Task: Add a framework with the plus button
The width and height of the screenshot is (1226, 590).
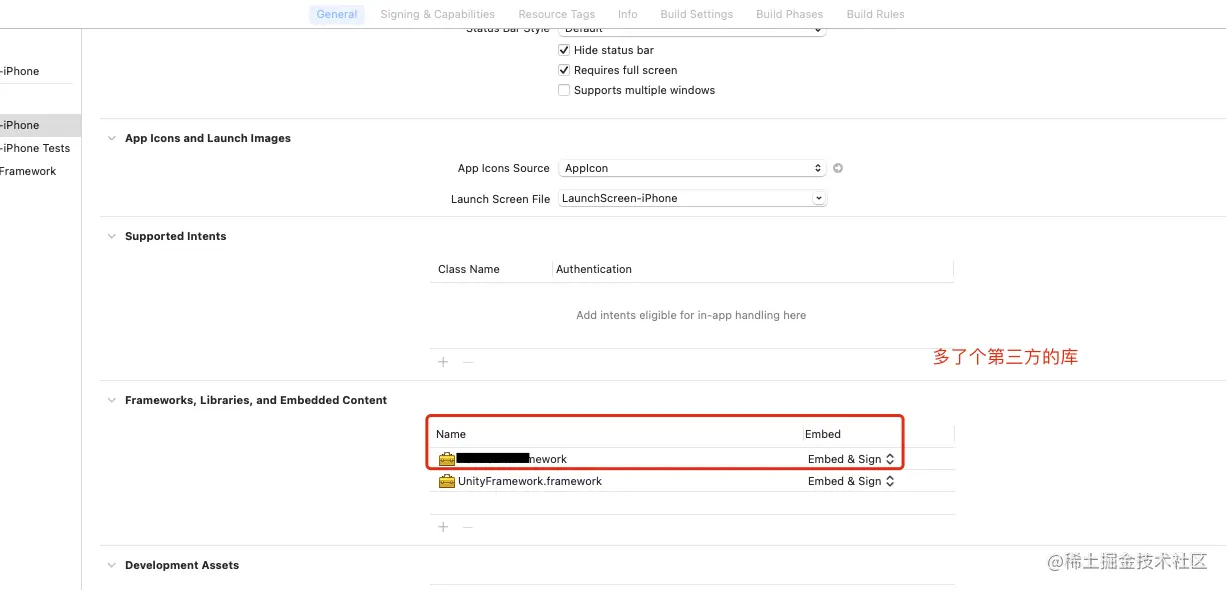Action: [x=443, y=527]
